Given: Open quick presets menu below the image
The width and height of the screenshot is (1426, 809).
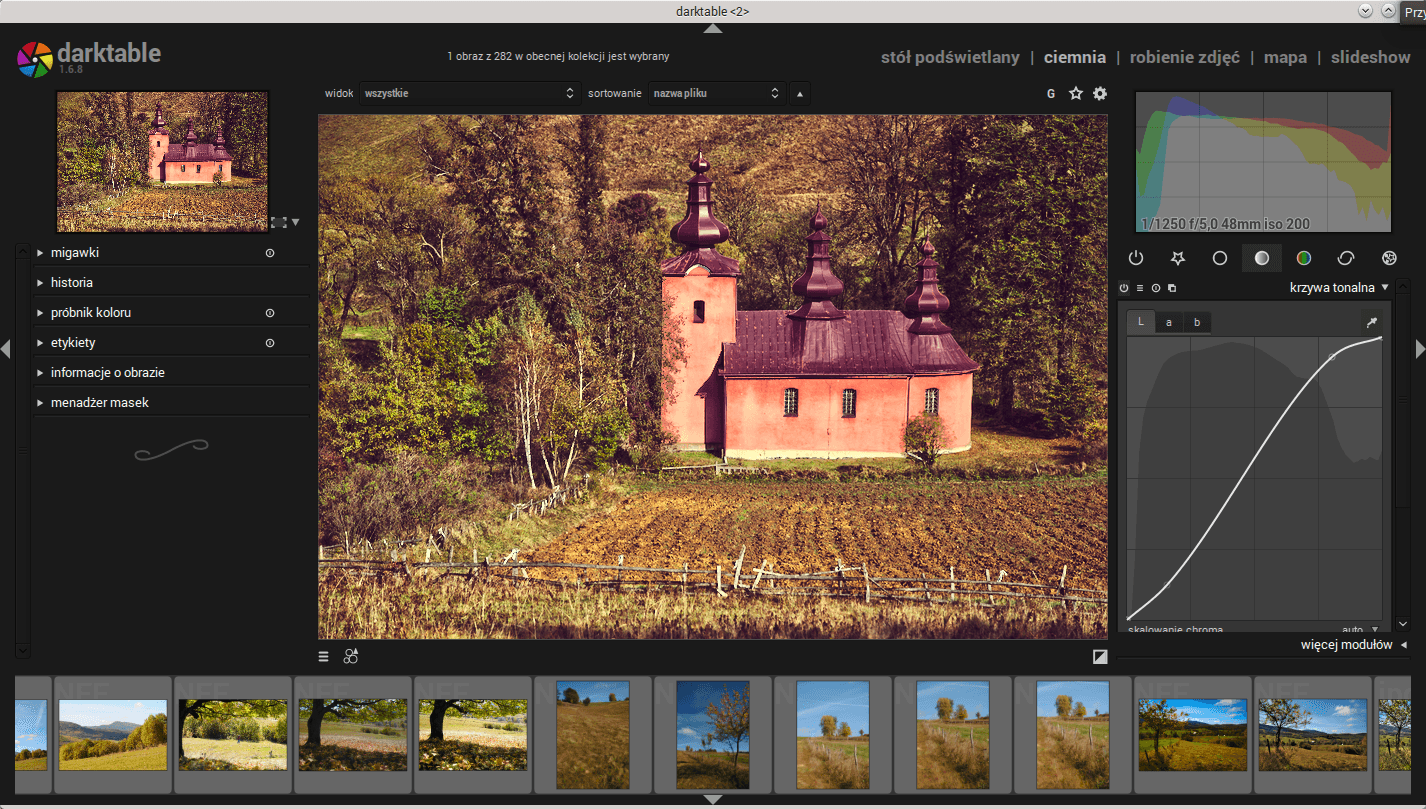Looking at the screenshot, I should point(324,657).
